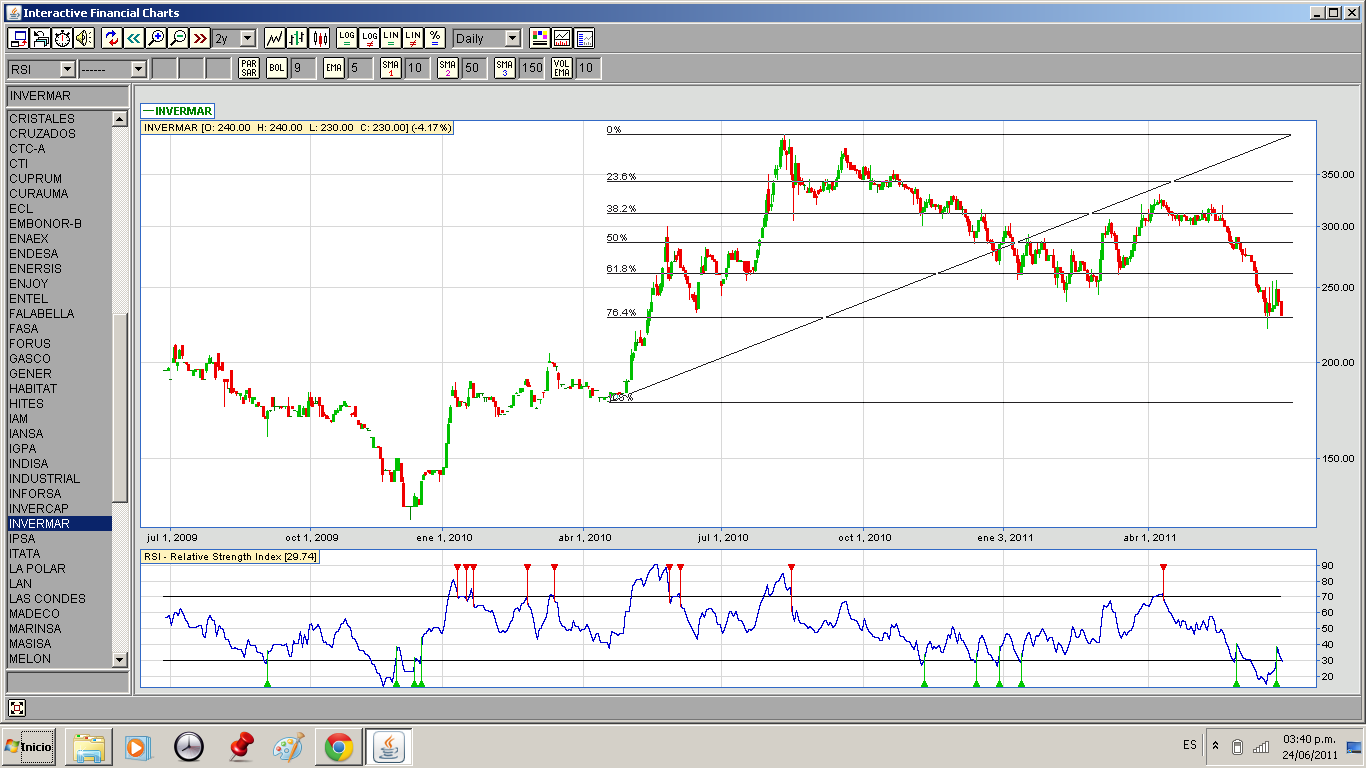Open the color palette settings icon
The width and height of the screenshot is (1366, 768).
pos(540,38)
